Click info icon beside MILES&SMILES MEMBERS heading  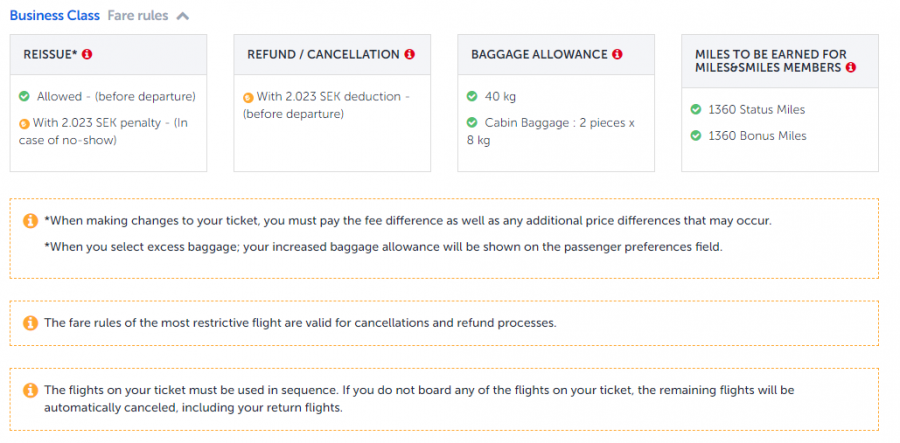point(851,67)
